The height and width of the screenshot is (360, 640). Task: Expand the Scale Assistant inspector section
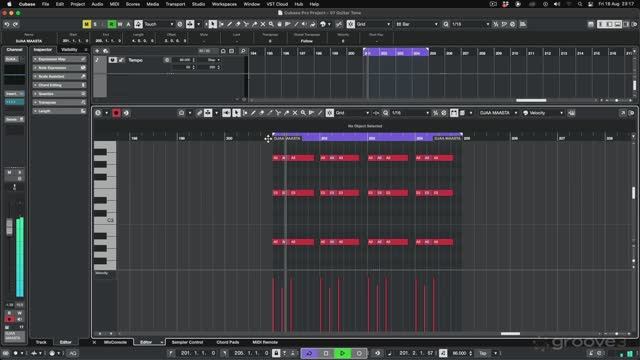click(x=59, y=76)
